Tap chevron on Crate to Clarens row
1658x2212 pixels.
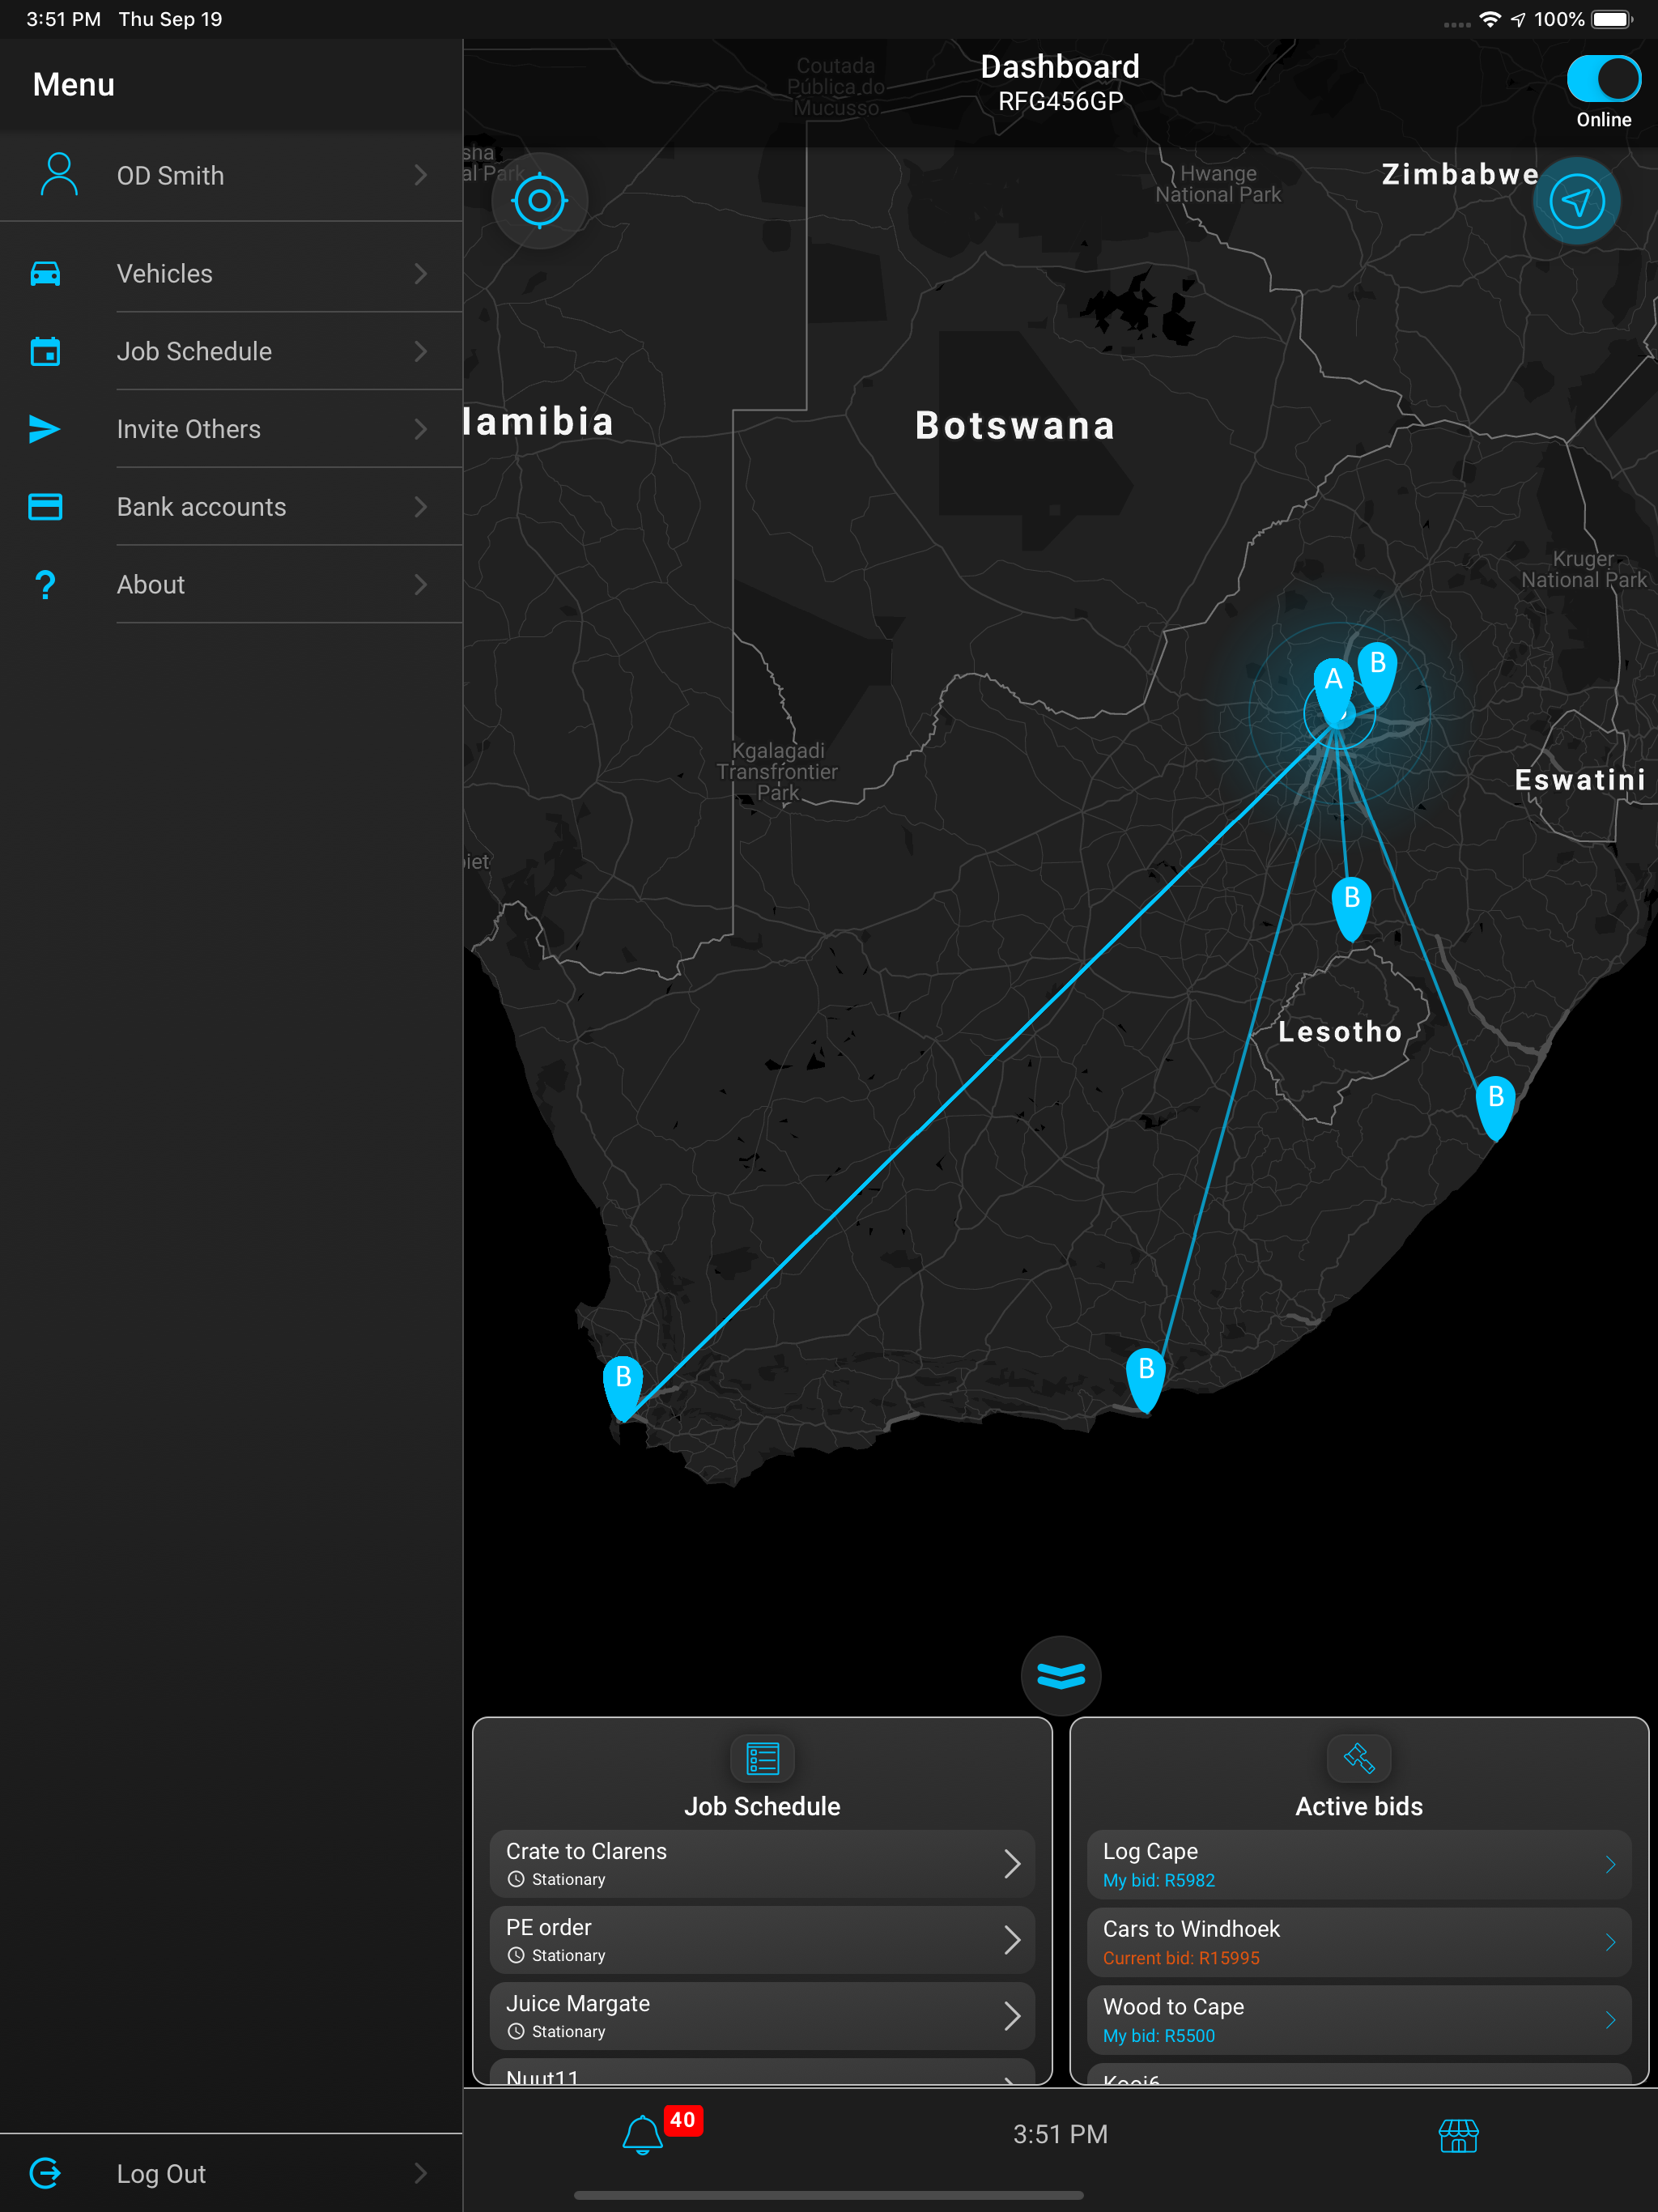[1012, 1864]
